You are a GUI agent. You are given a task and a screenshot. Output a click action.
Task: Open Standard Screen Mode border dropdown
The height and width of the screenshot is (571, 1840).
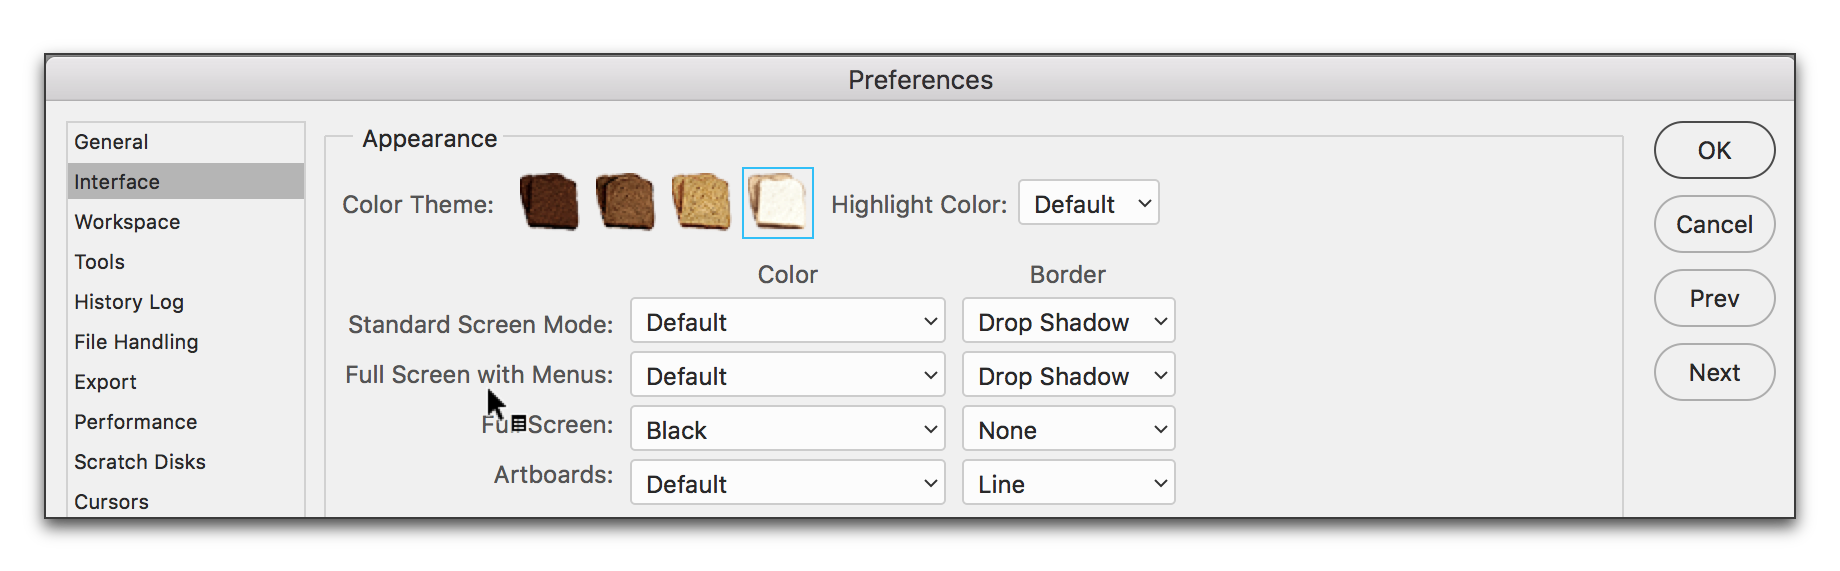point(1069,321)
